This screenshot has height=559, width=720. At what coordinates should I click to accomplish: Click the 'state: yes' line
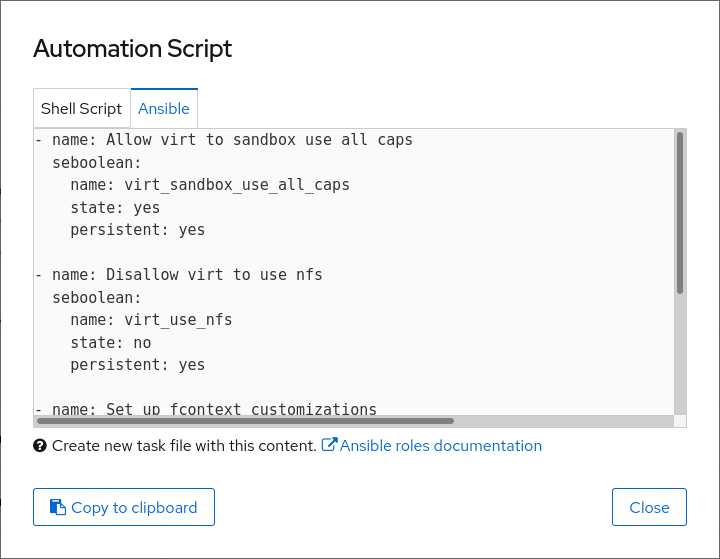click(115, 208)
